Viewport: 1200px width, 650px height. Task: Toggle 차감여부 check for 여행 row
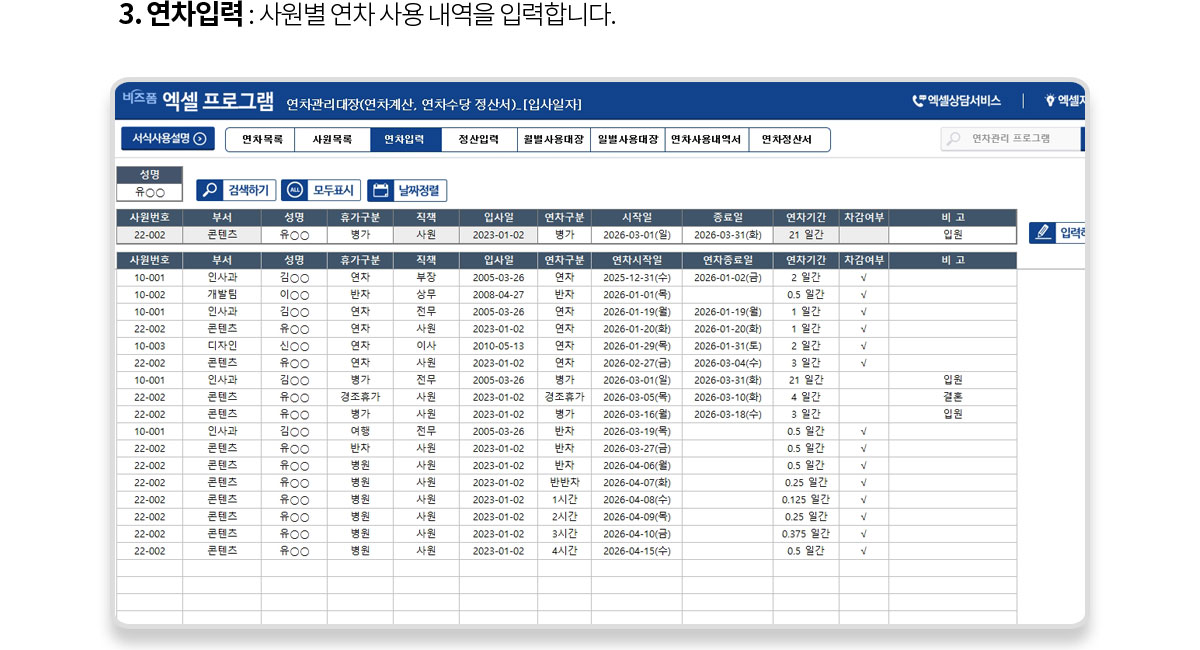(863, 431)
